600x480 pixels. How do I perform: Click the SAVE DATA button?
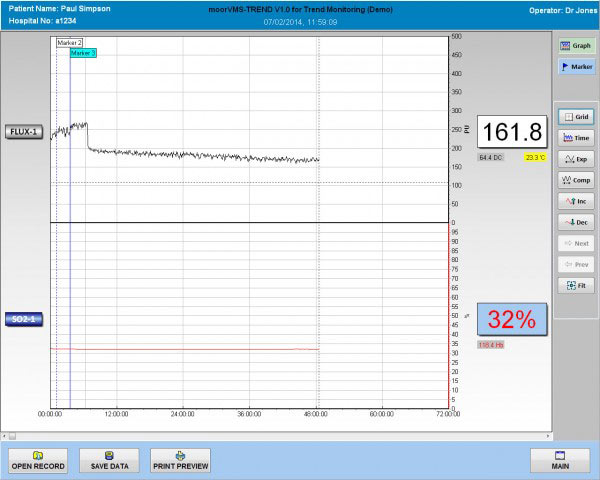tap(109, 460)
